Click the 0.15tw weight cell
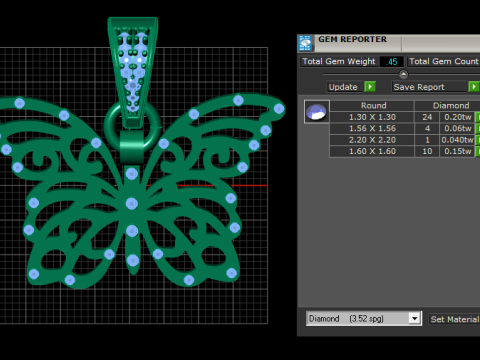 (458, 151)
